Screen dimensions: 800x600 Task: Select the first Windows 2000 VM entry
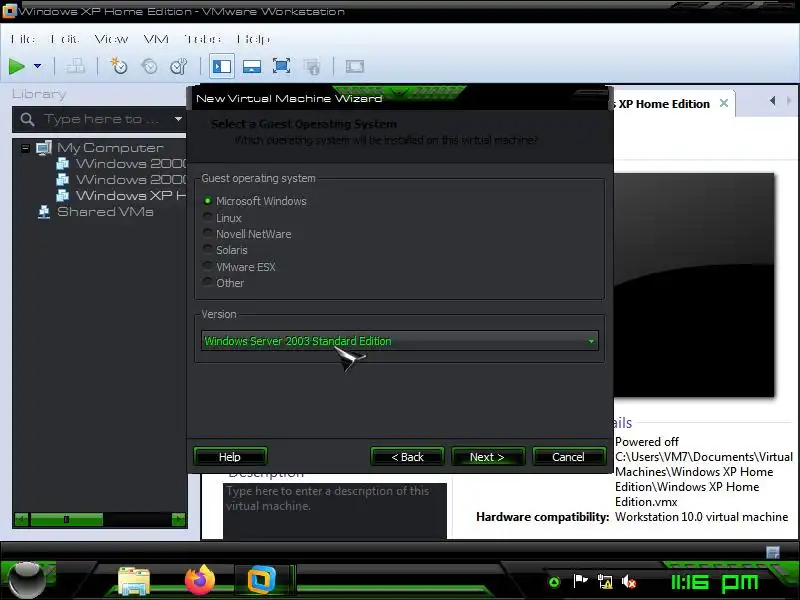(x=132, y=164)
